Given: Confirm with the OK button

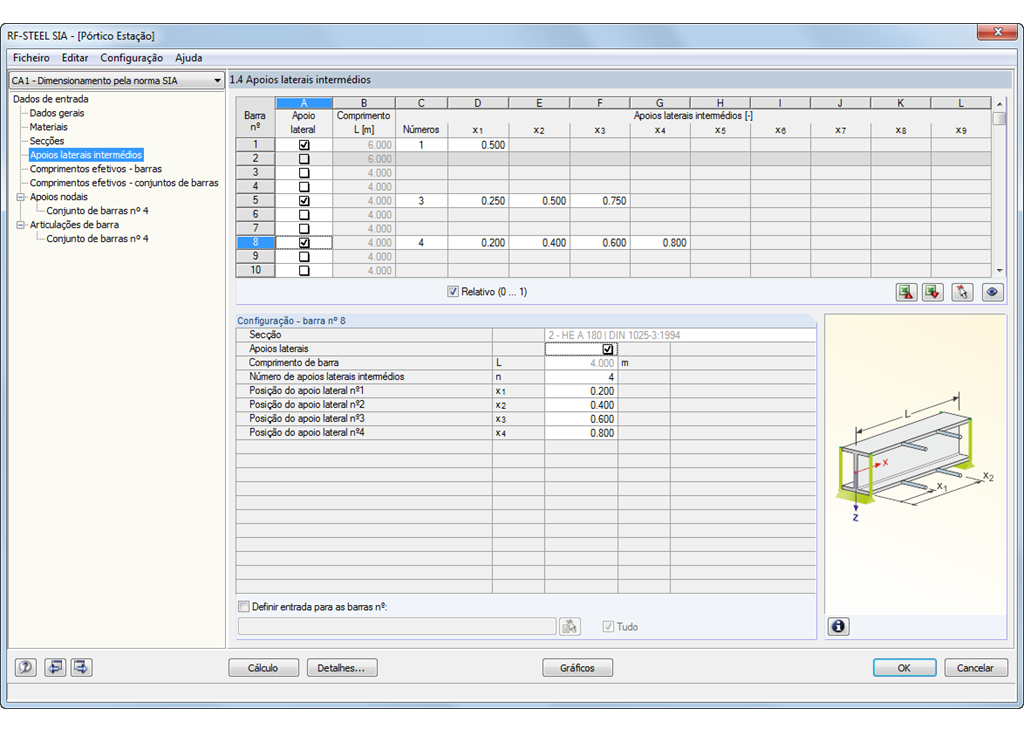Looking at the screenshot, I should click(x=904, y=668).
